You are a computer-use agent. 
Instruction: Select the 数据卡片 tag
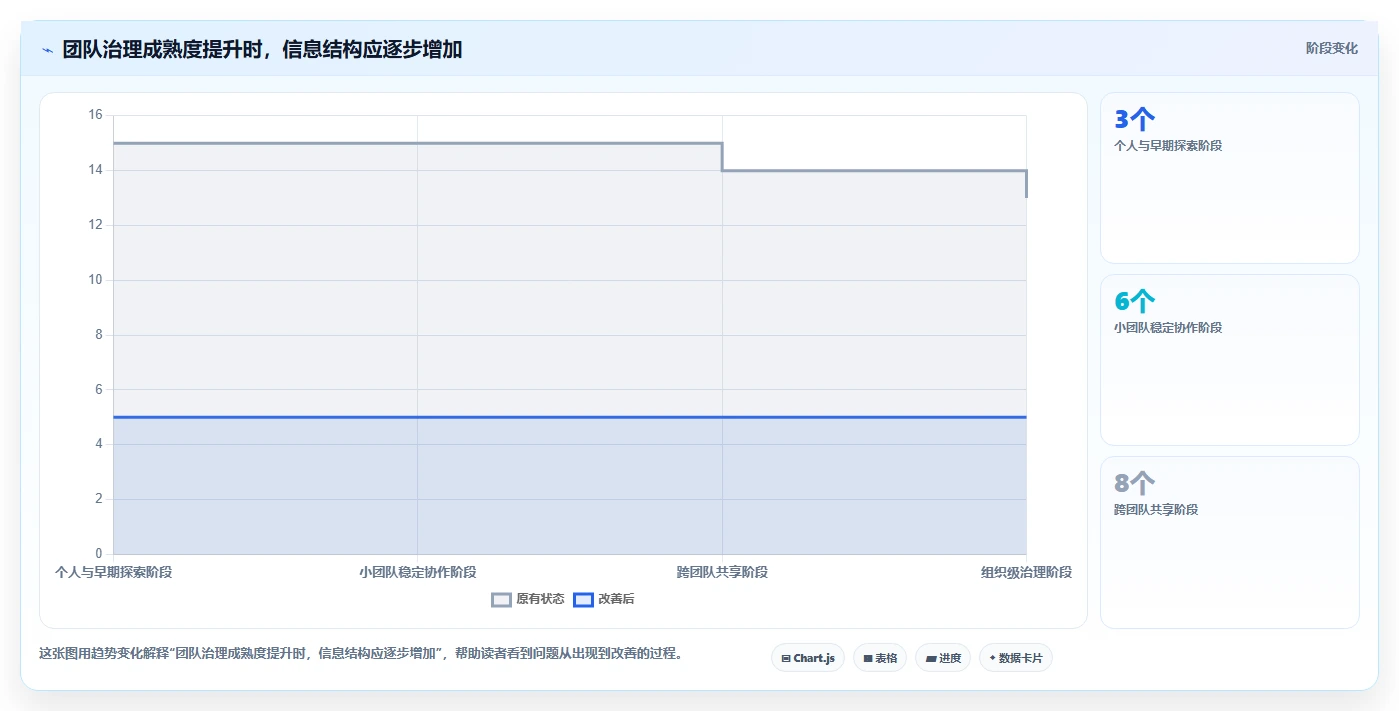pos(1016,658)
